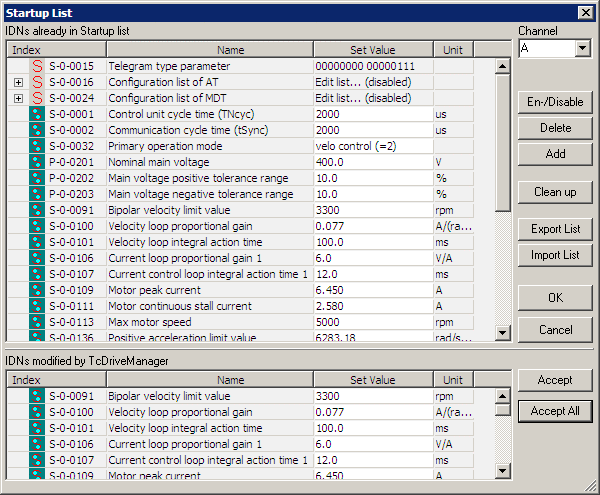This screenshot has width=600, height=495.
Task: Click the red S icon beside S-0-0016
Action: pos(37,82)
